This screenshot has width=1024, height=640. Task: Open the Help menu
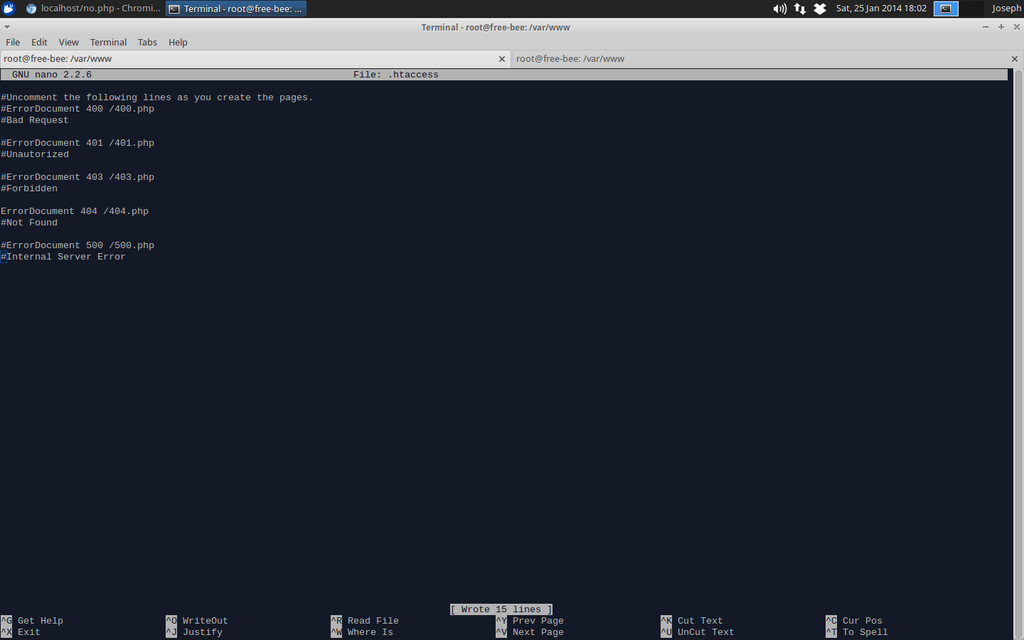pos(178,42)
